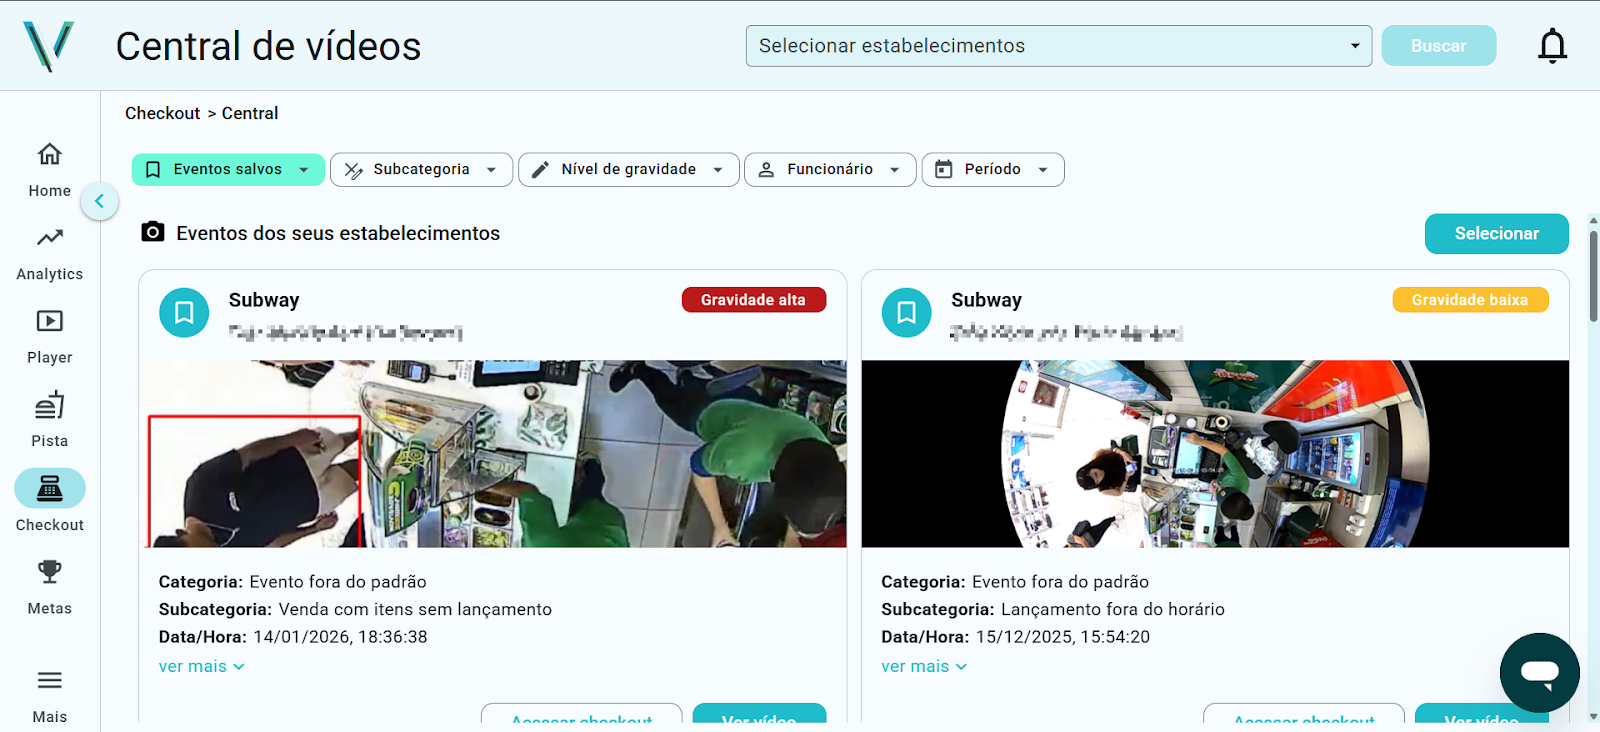
Task: Open Analytics from the sidebar
Action: (x=49, y=238)
